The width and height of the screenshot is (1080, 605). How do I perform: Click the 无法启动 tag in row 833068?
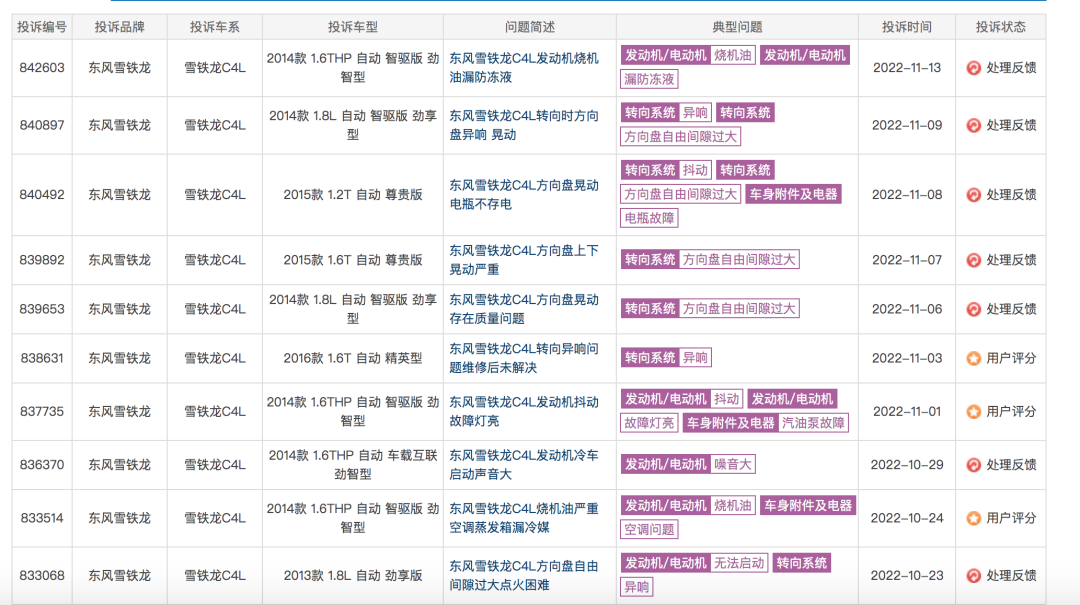[739, 563]
